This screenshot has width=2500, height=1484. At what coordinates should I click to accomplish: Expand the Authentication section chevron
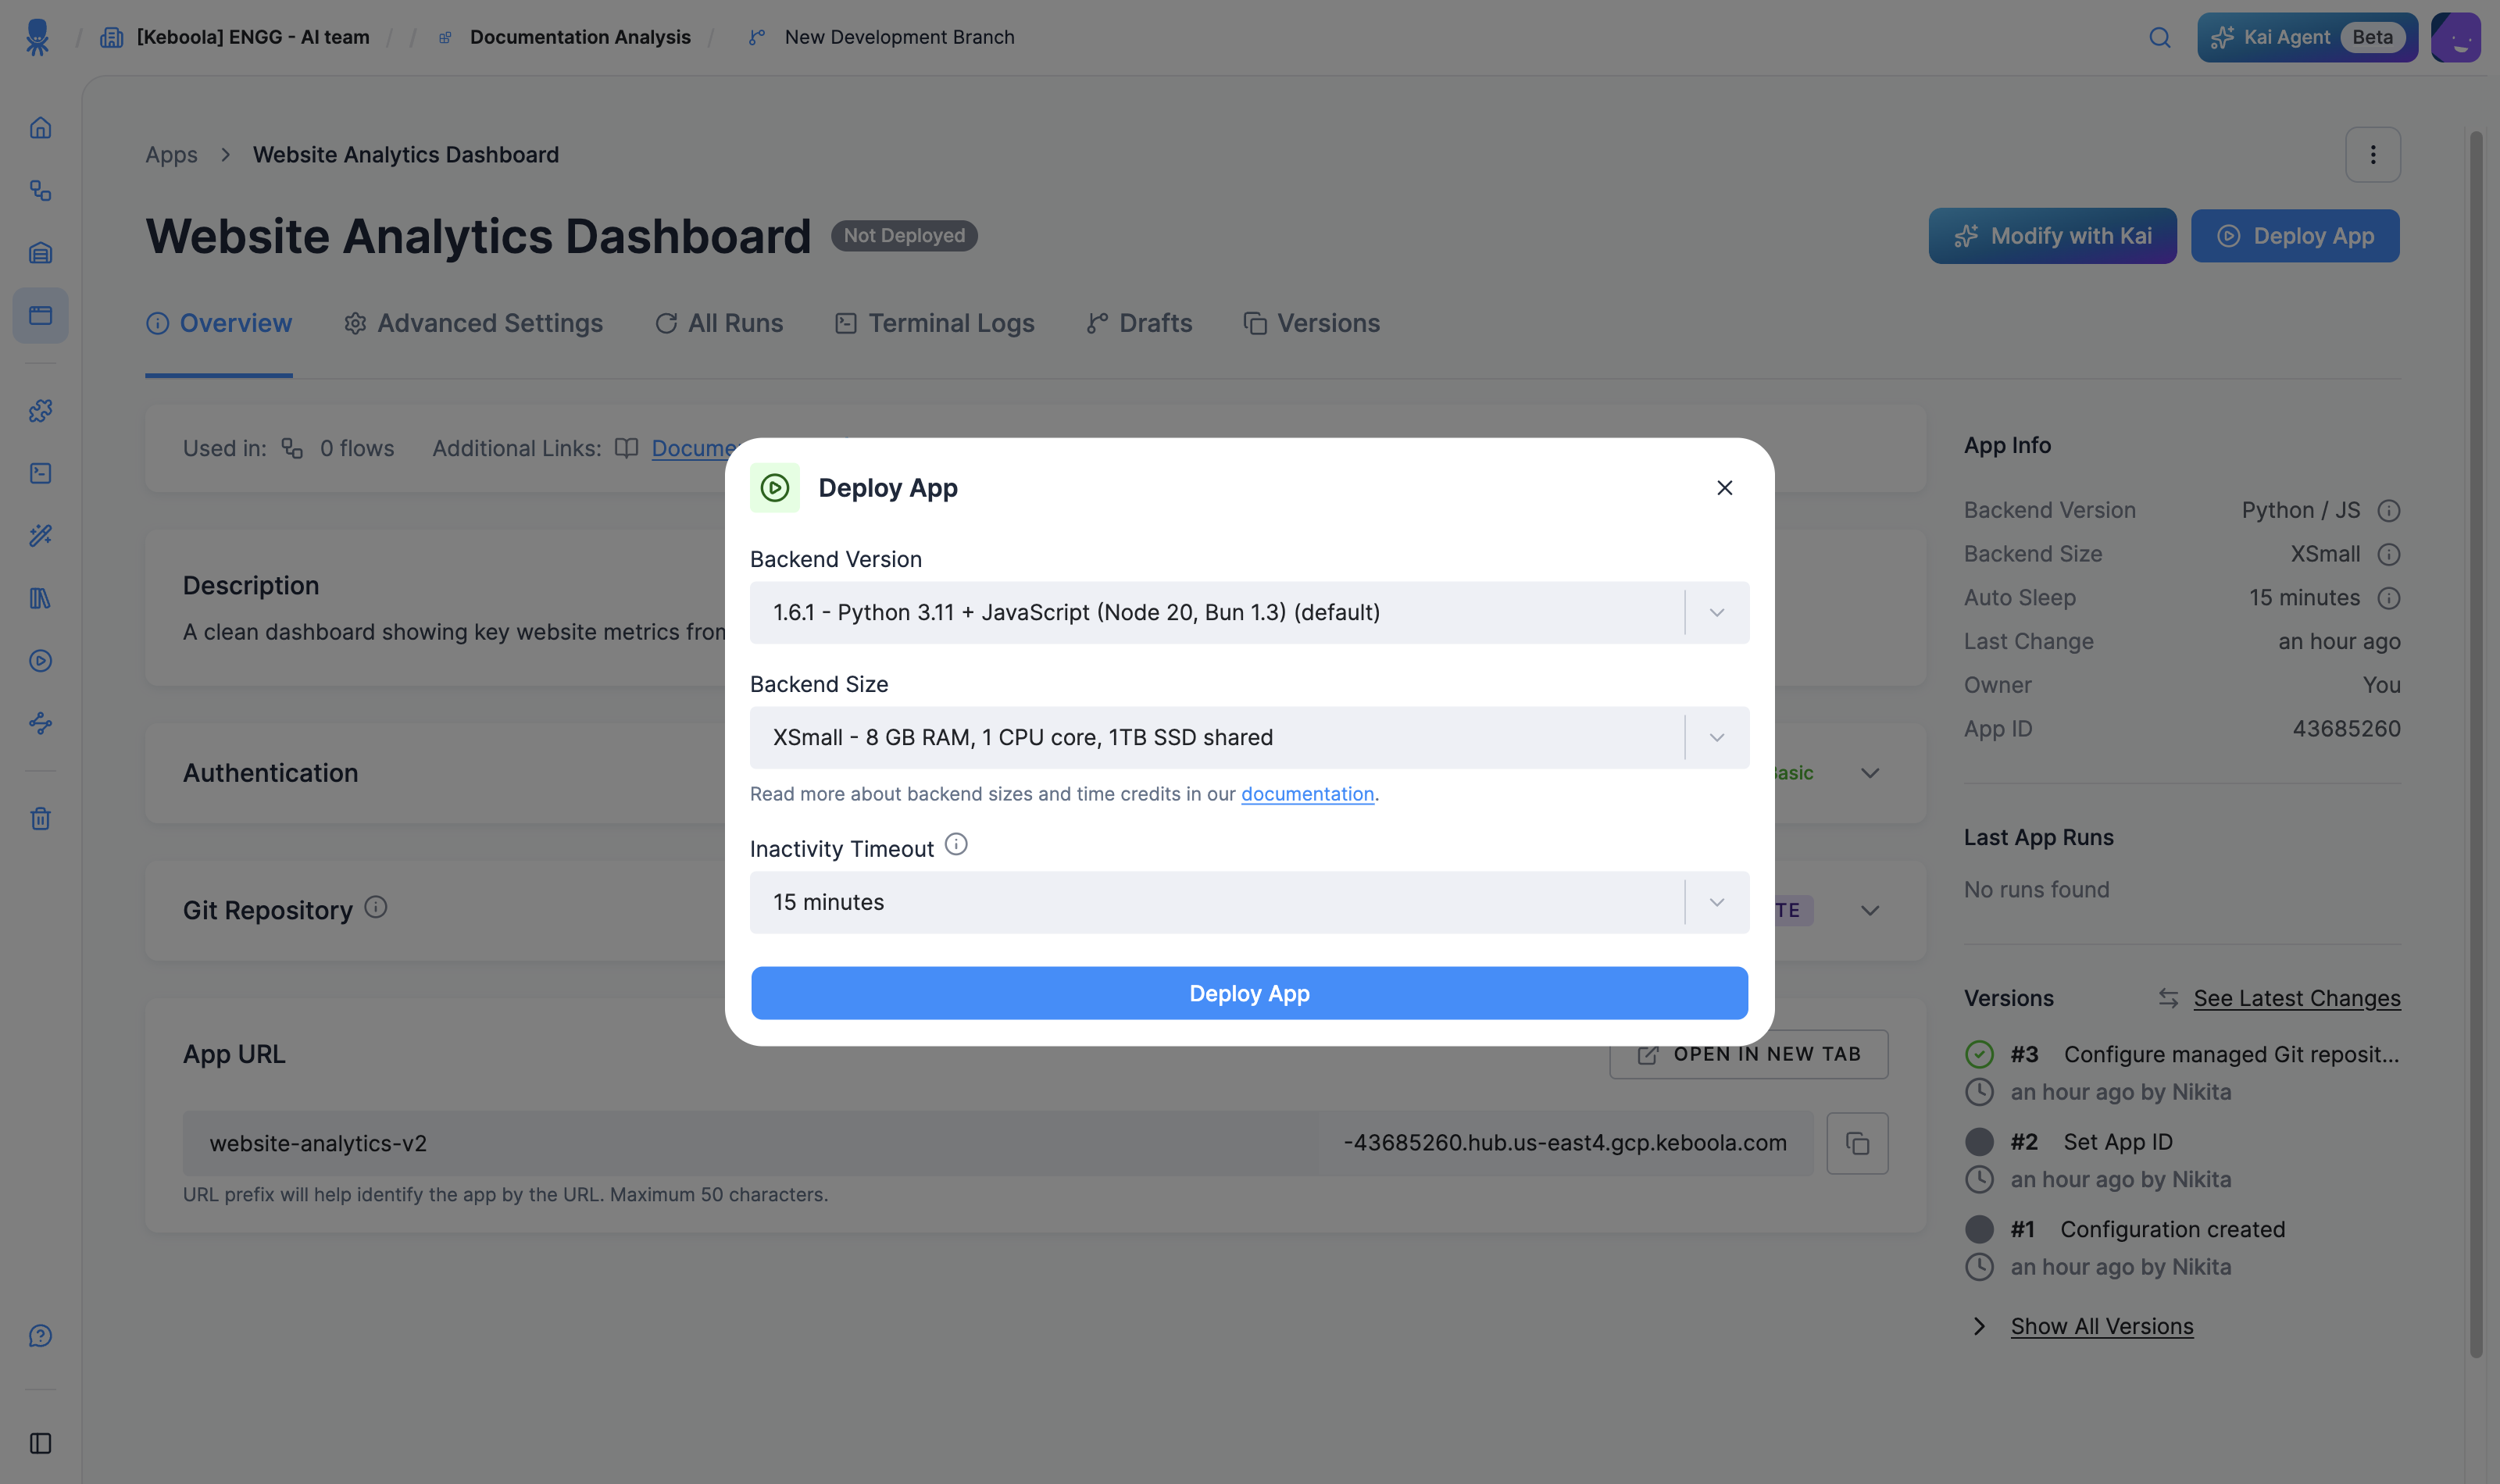tap(1870, 773)
